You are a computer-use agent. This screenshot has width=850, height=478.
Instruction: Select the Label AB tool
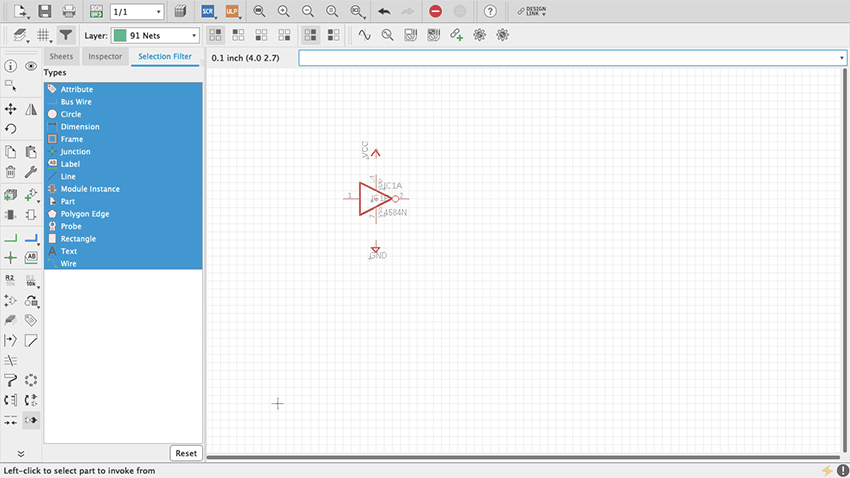(x=31, y=258)
